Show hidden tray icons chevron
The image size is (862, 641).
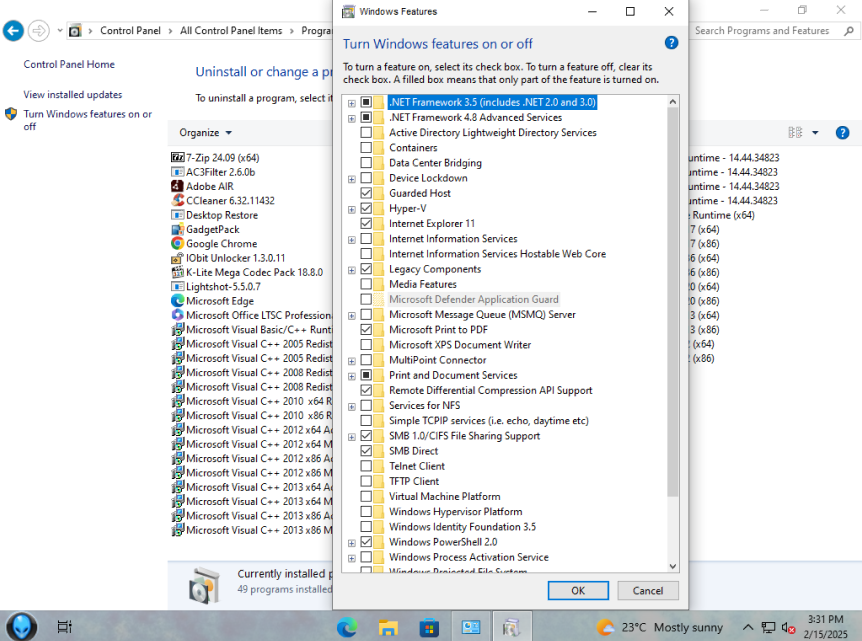coord(748,627)
